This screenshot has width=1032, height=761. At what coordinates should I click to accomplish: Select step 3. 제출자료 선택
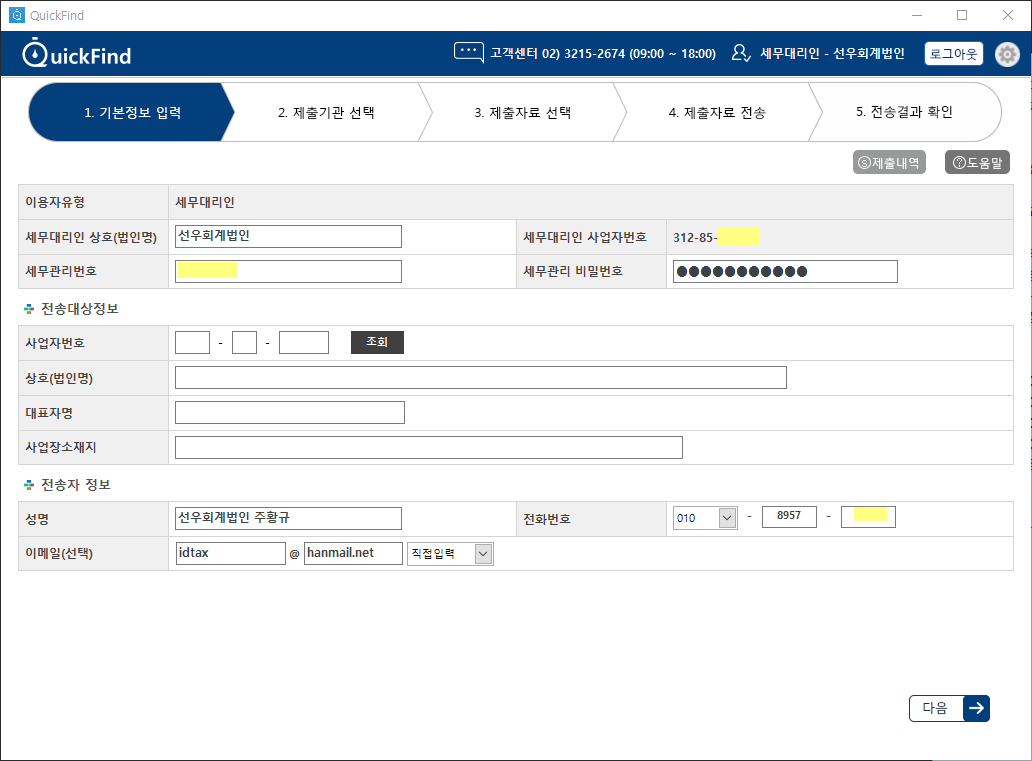click(522, 112)
